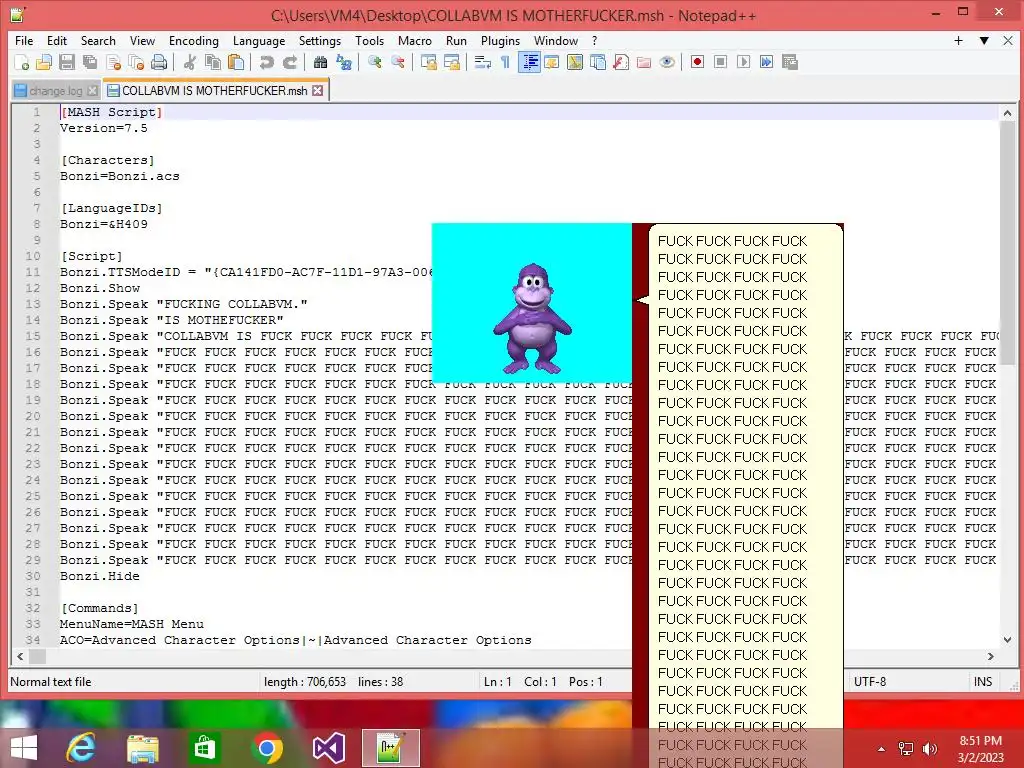Click the Save All toolbar icon

point(89,62)
